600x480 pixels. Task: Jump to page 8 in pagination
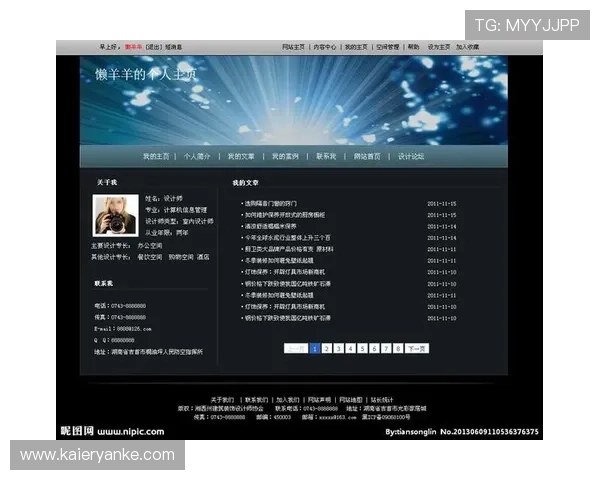click(x=398, y=348)
